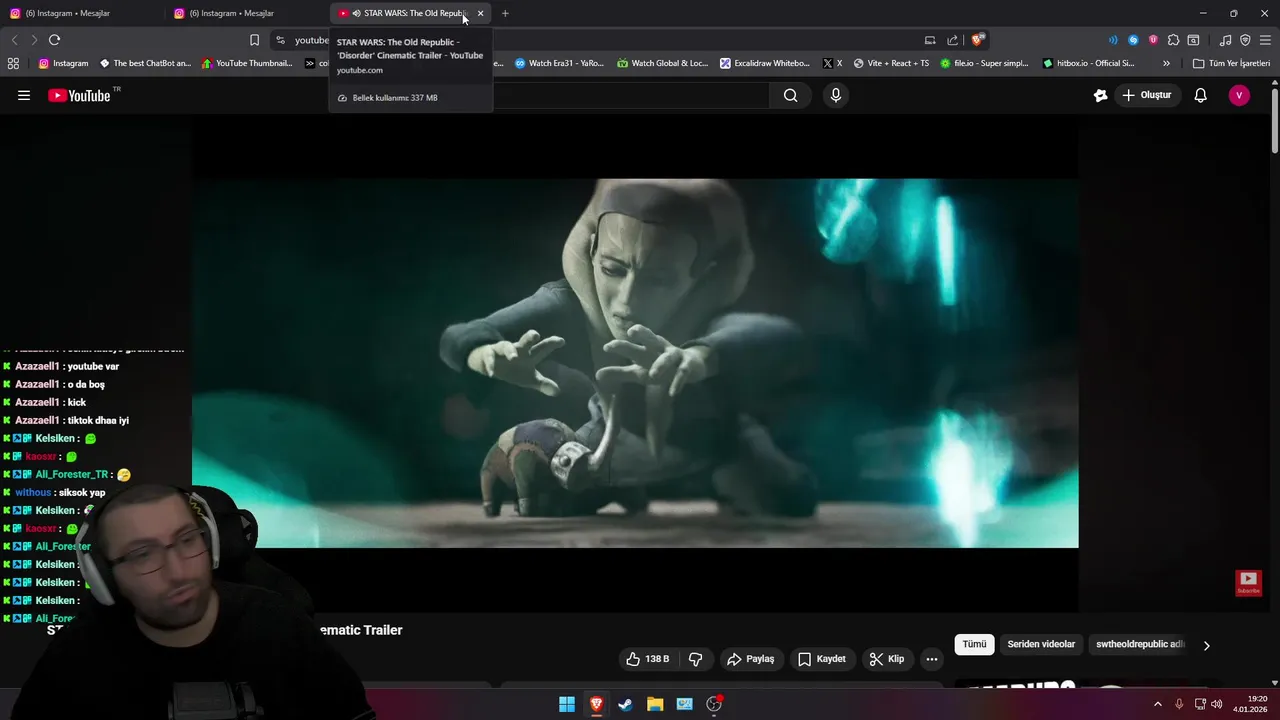The image size is (1280, 720).
Task: Open Watch Global & Loc bookmark
Action: tap(663, 63)
